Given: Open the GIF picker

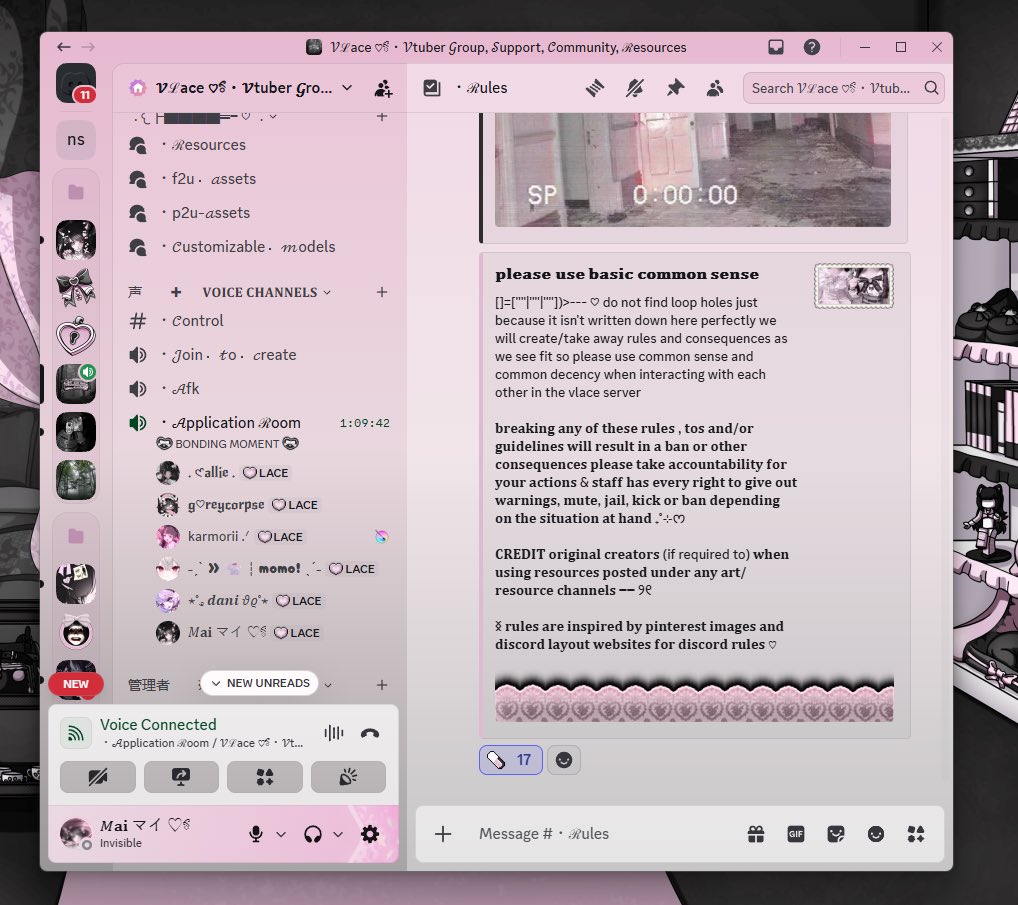Looking at the screenshot, I should (x=796, y=834).
